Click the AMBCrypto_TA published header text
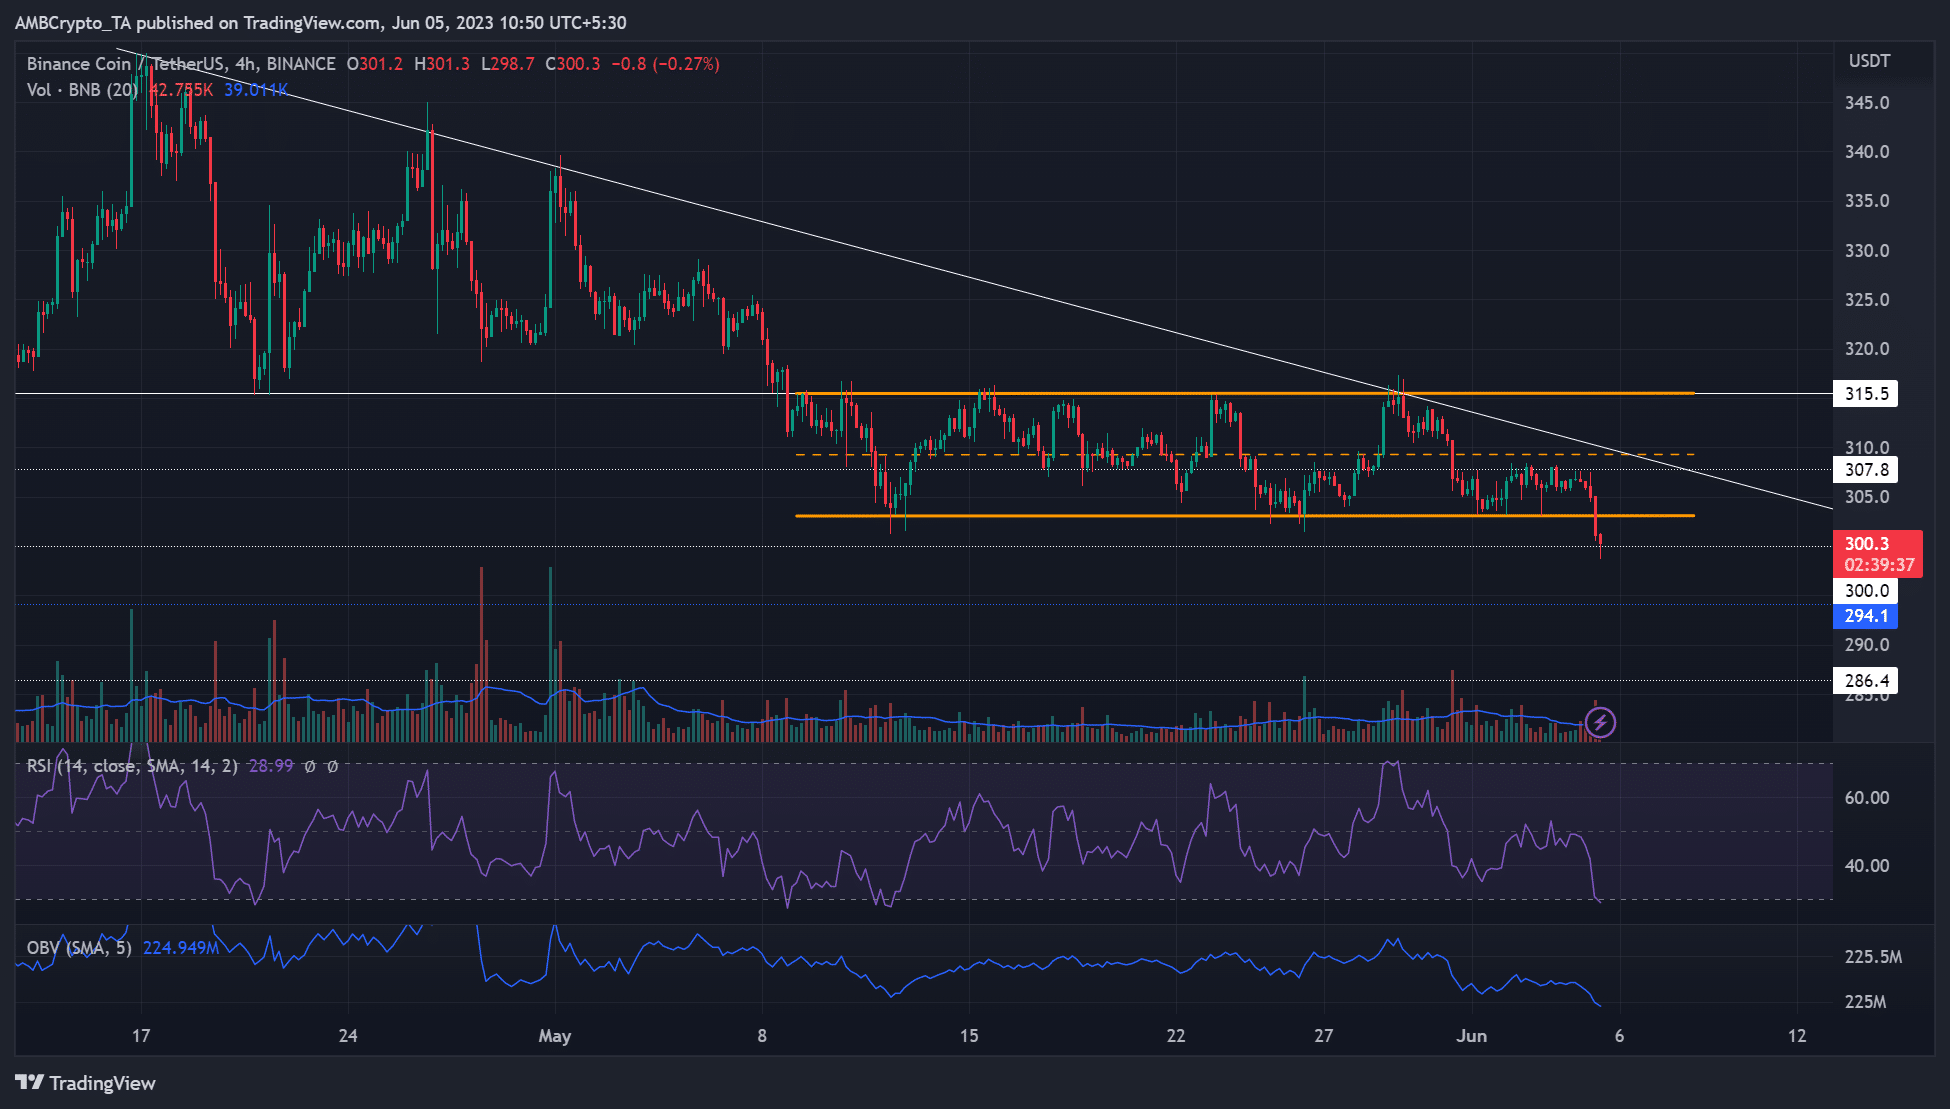The width and height of the screenshot is (1950, 1109). (320, 22)
